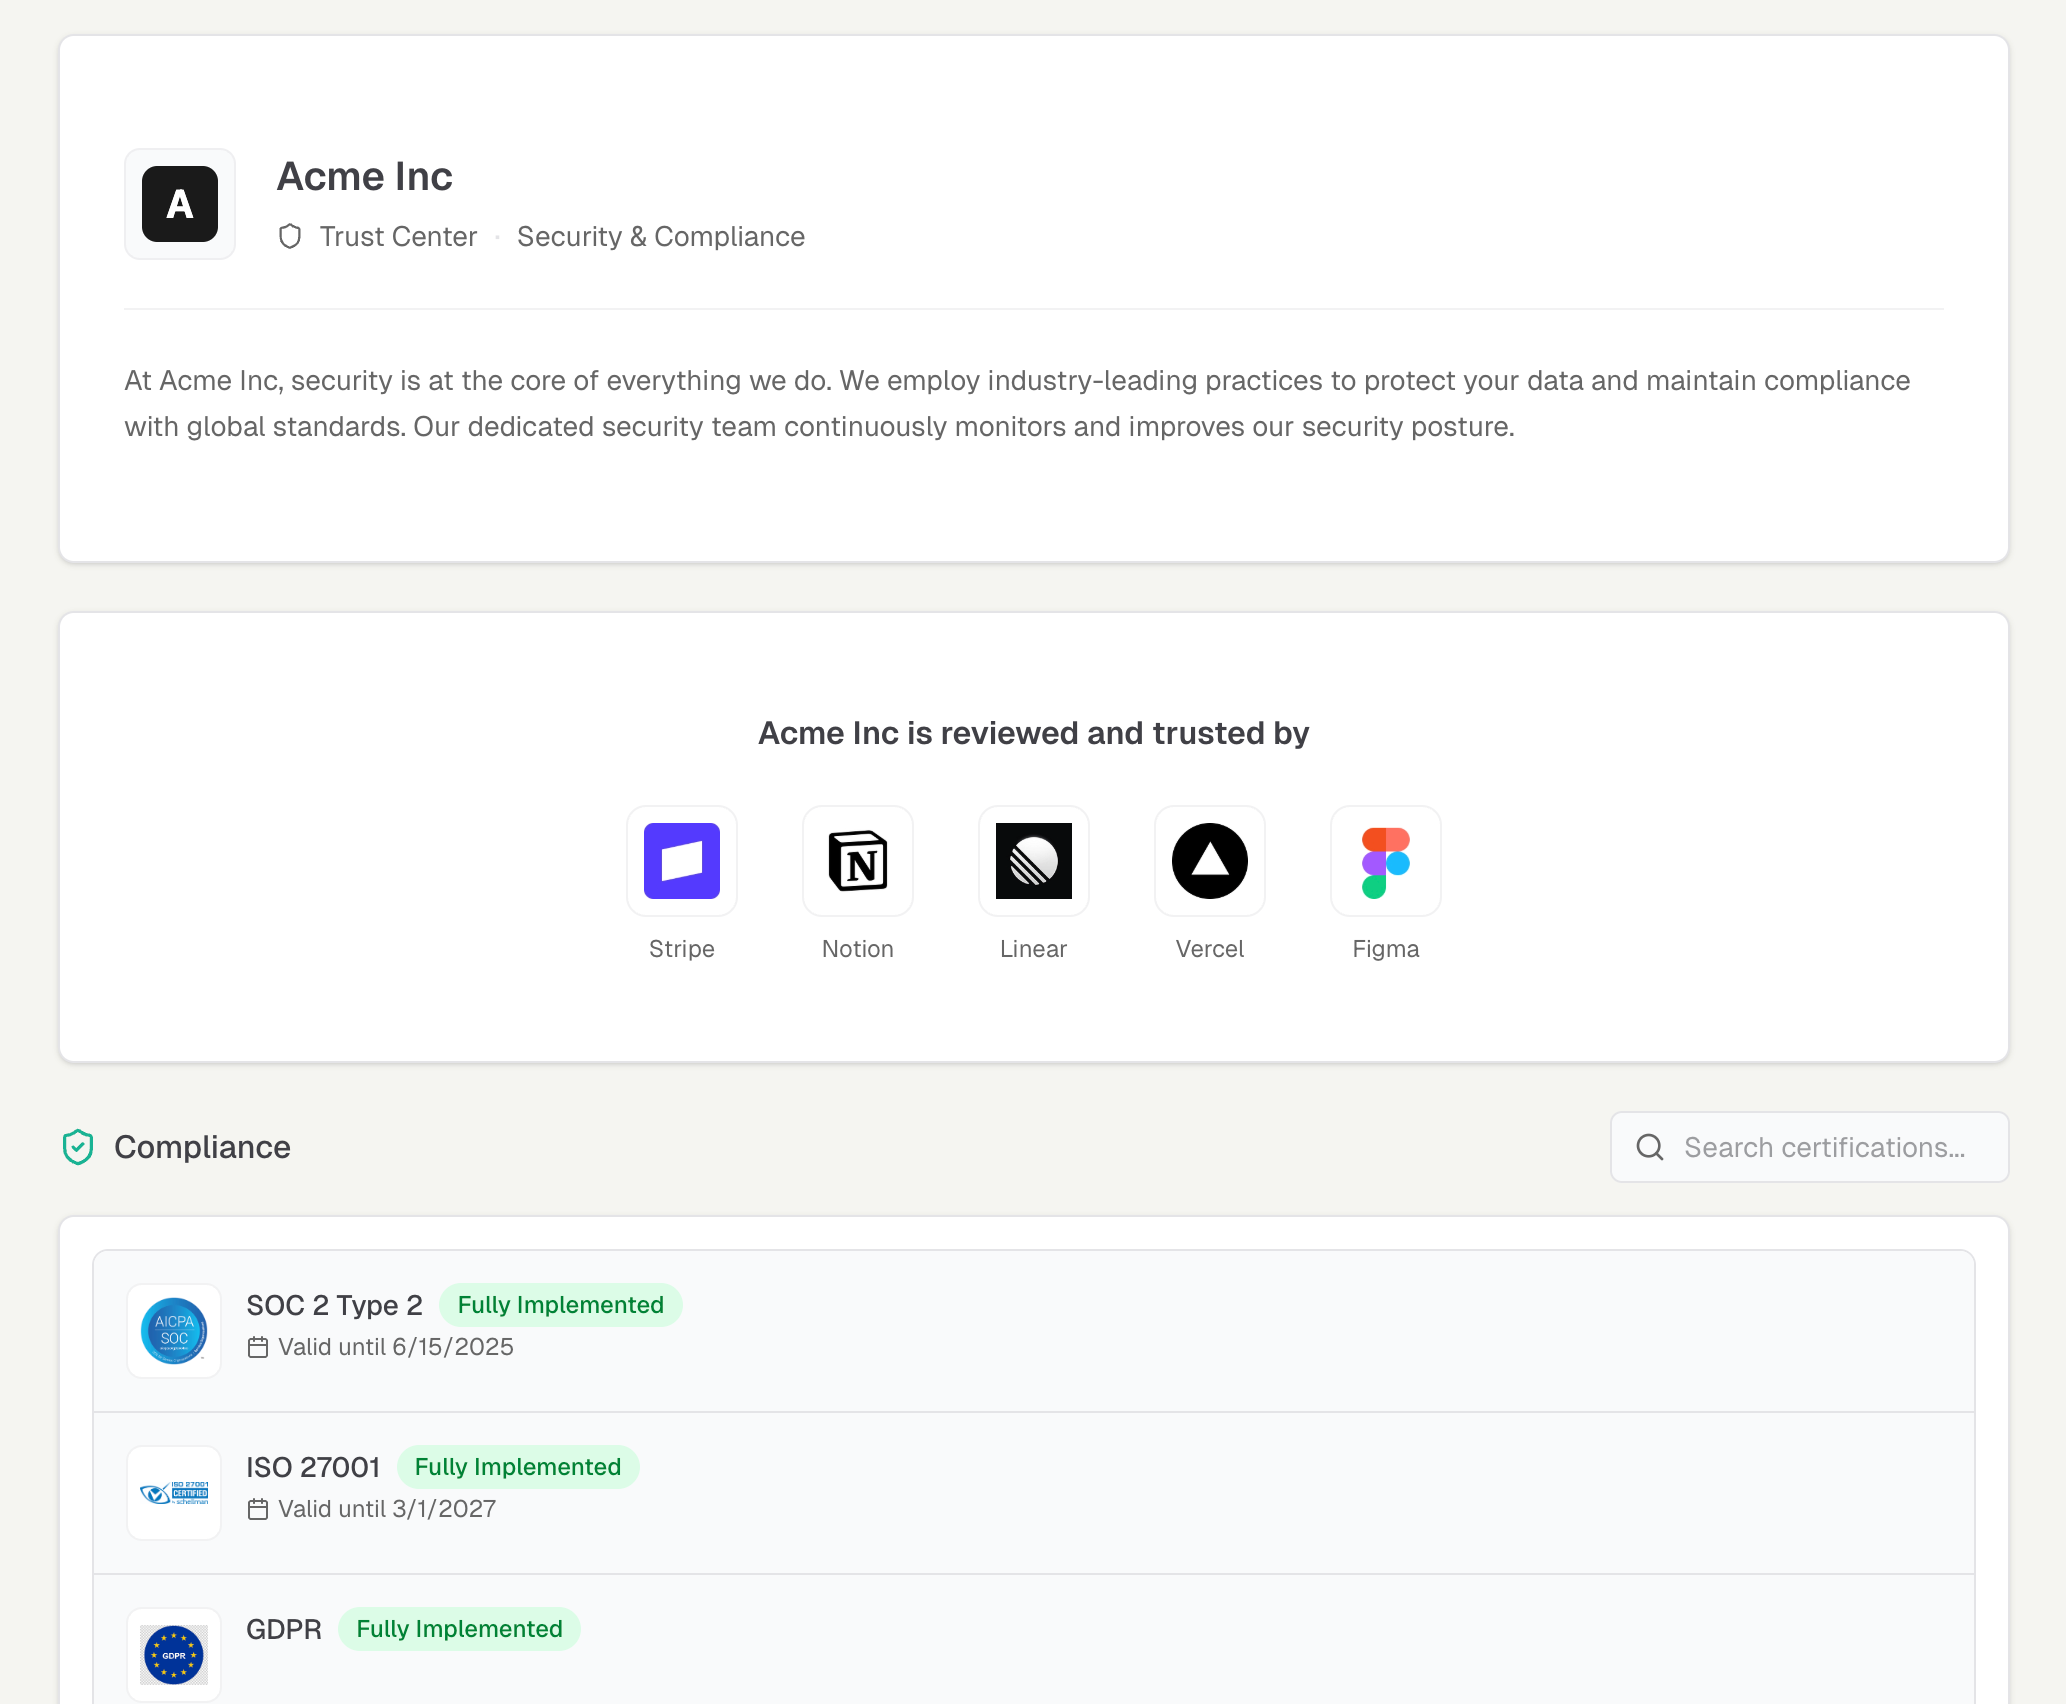Screen dimensions: 2066x1704
Task: Click the magnifier icon in the search bar
Action: pos(1649,1147)
